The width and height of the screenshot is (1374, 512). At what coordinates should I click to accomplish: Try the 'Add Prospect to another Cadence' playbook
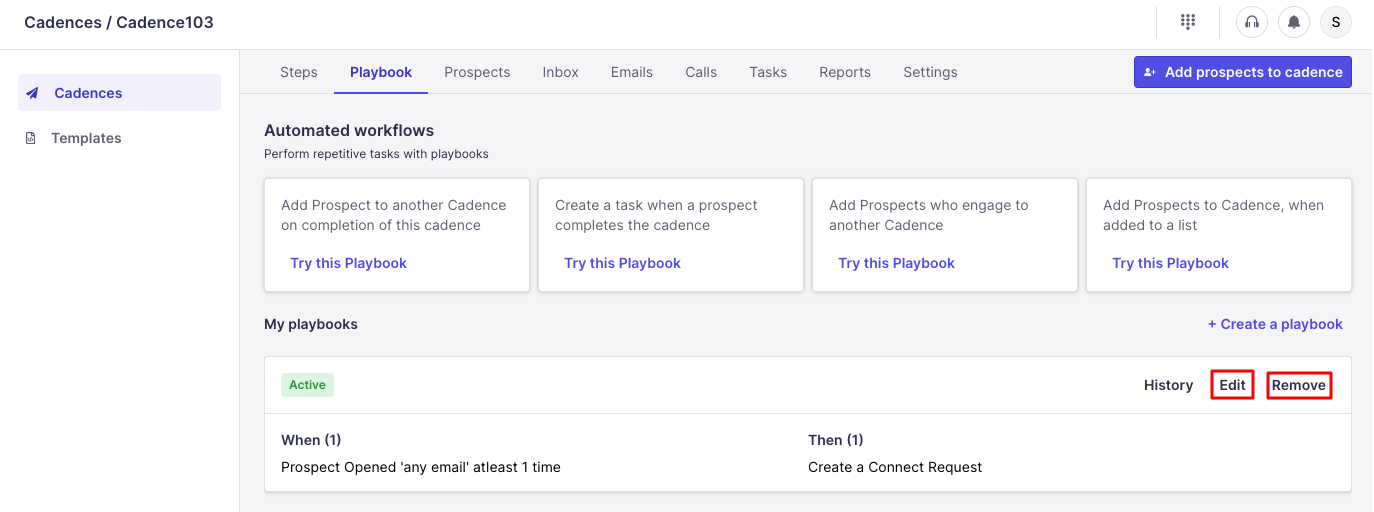[348, 263]
